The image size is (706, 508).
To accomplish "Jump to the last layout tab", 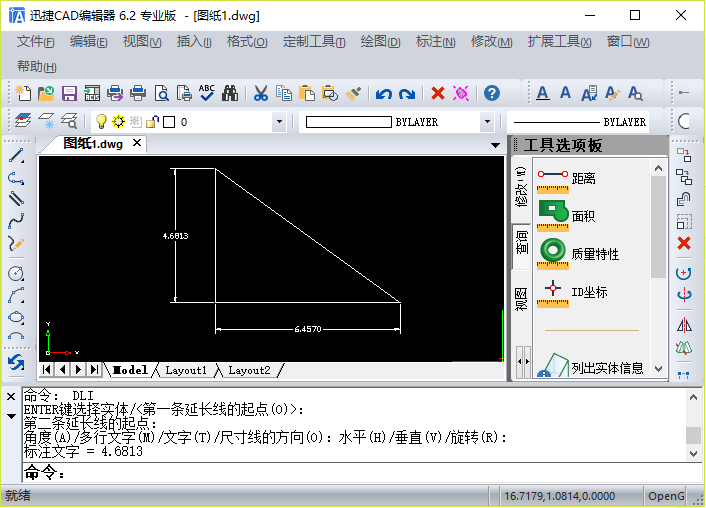I will [x=94, y=370].
